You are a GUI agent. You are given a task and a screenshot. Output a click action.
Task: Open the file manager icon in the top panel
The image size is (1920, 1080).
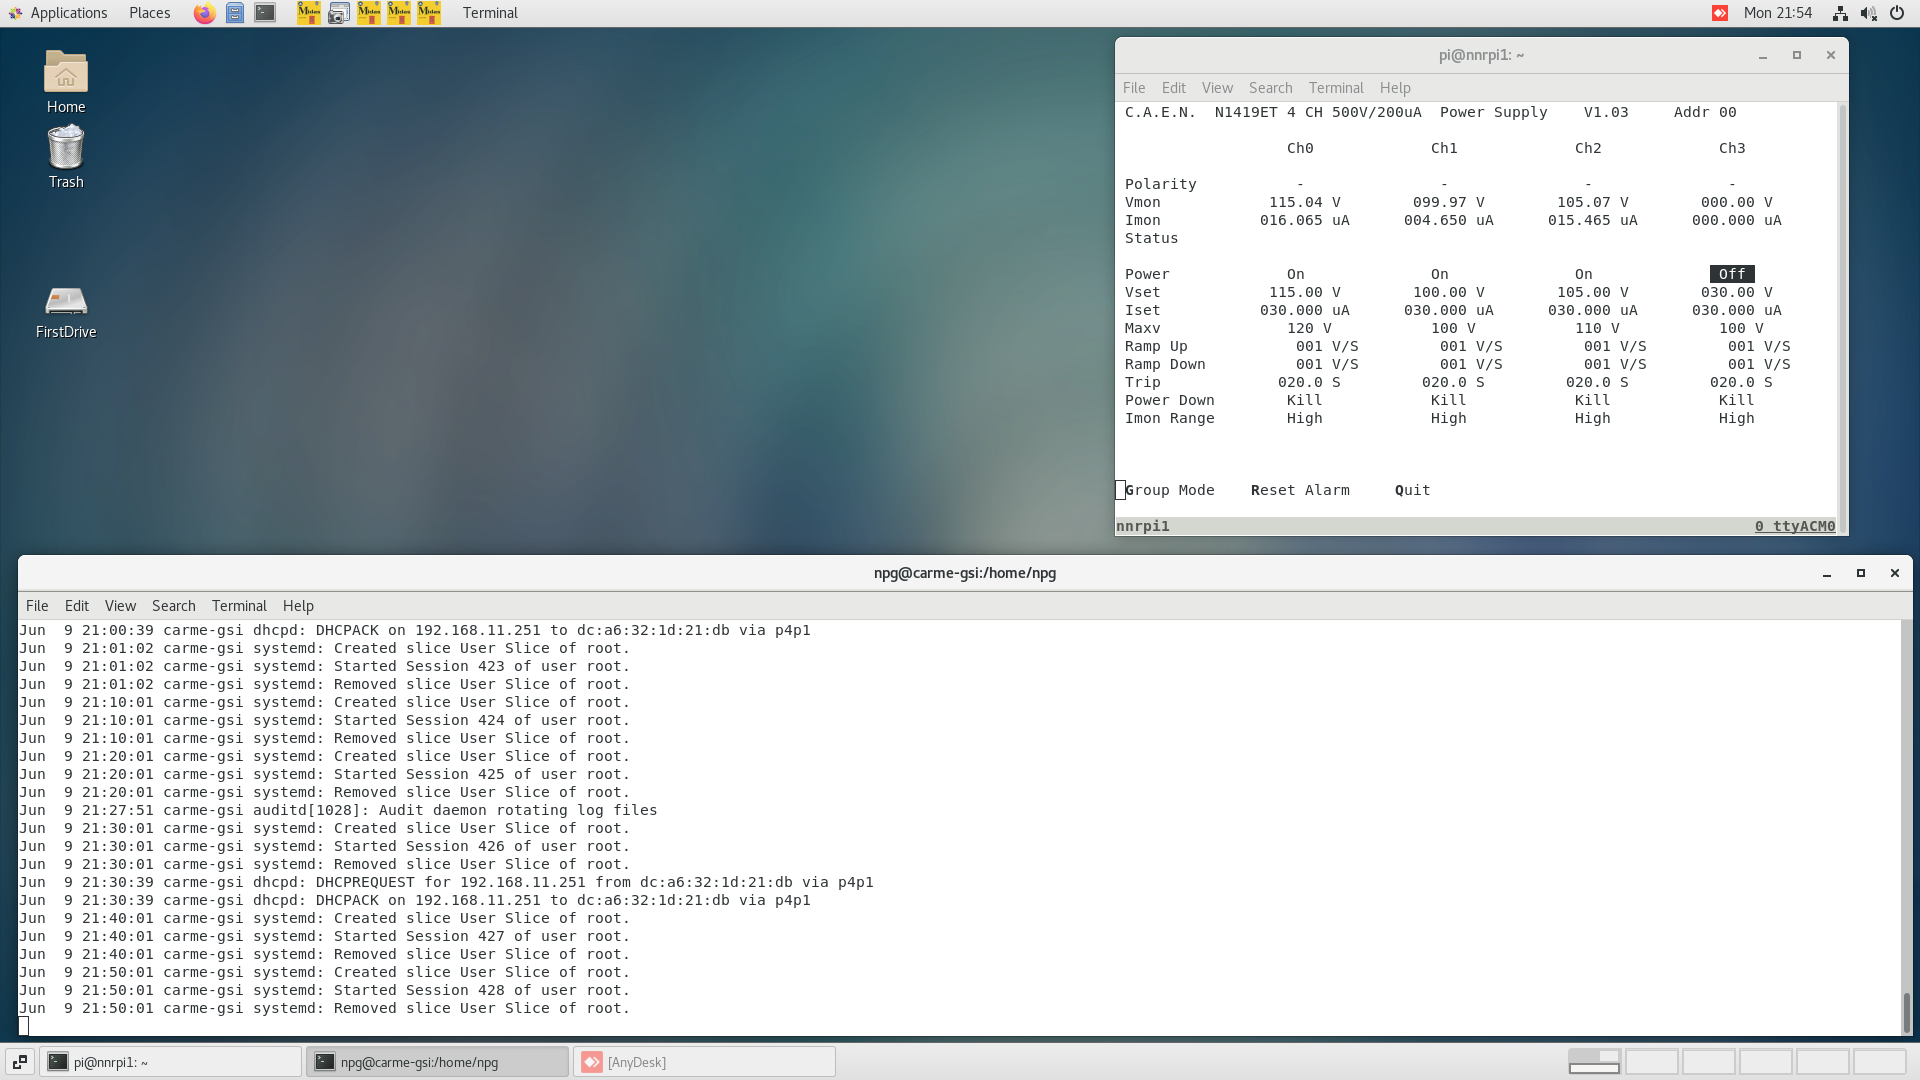point(235,13)
